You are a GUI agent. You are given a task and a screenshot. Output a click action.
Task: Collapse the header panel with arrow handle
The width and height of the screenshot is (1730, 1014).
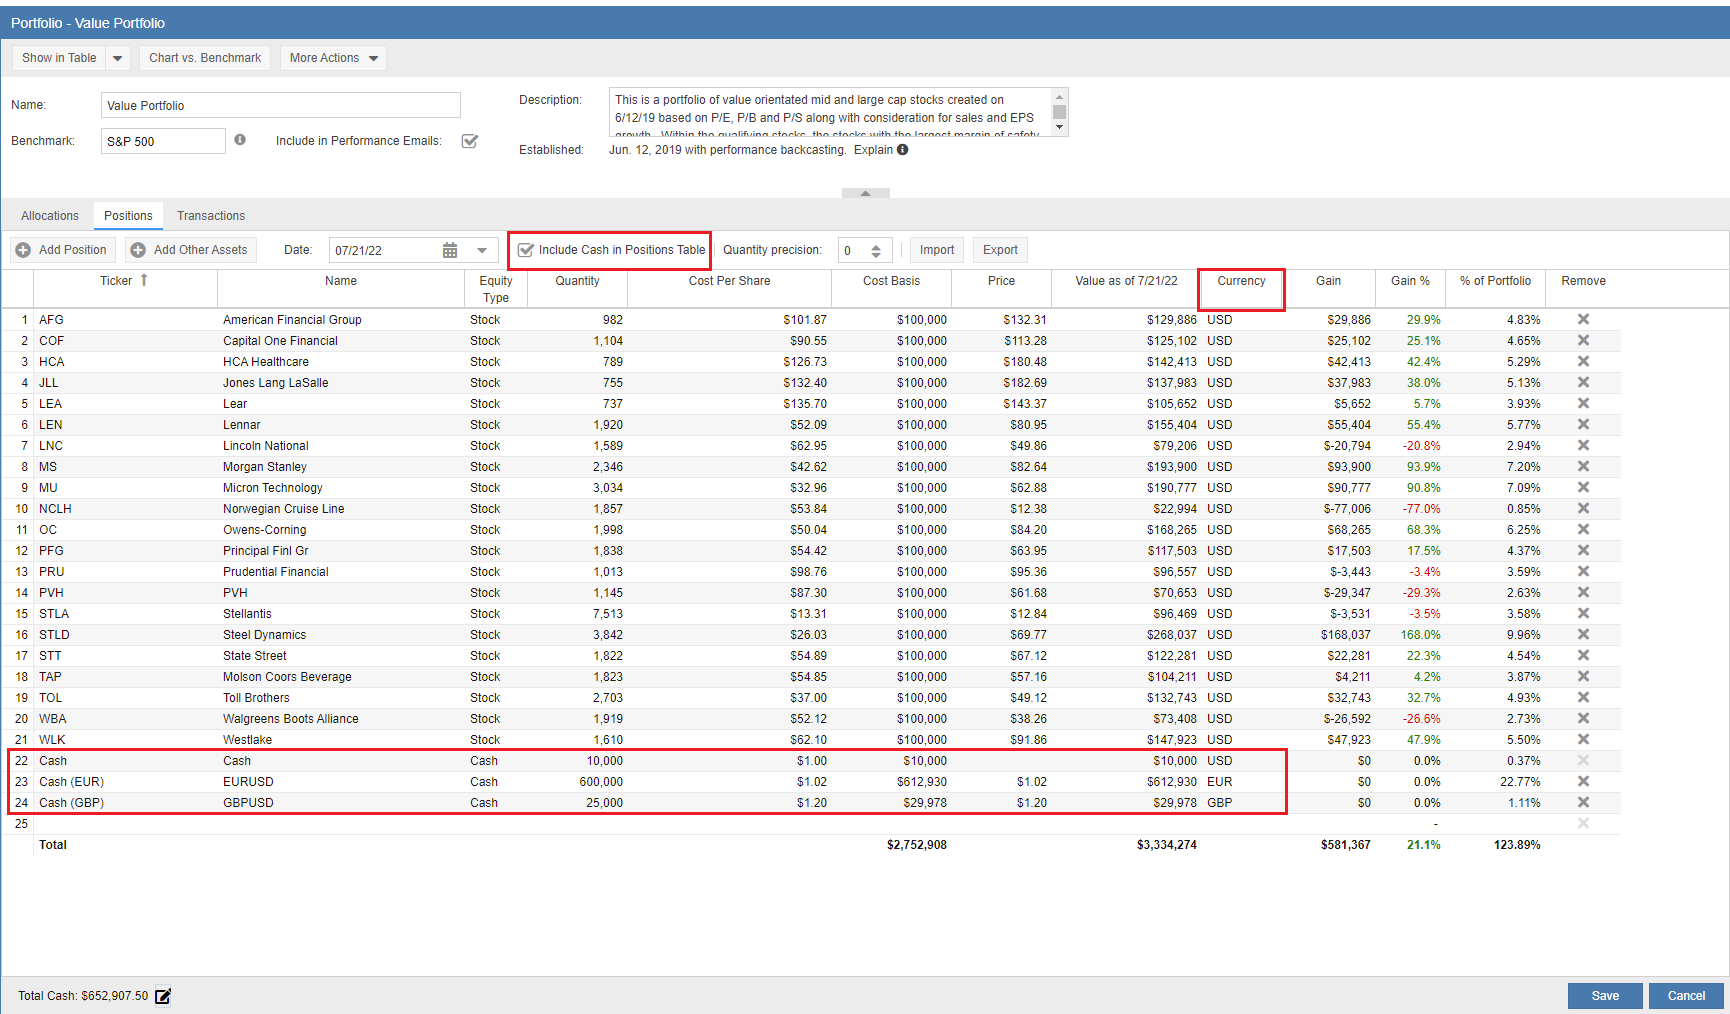(x=865, y=193)
